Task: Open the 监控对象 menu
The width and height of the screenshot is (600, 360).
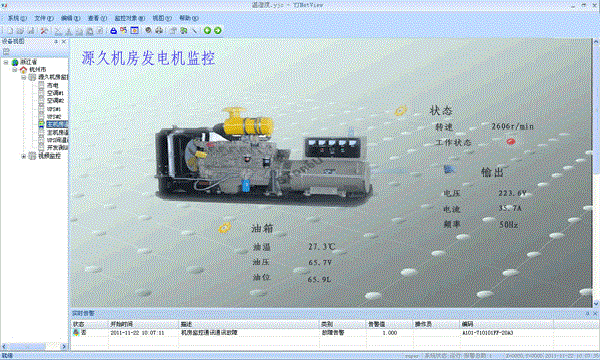Action: pos(130,18)
